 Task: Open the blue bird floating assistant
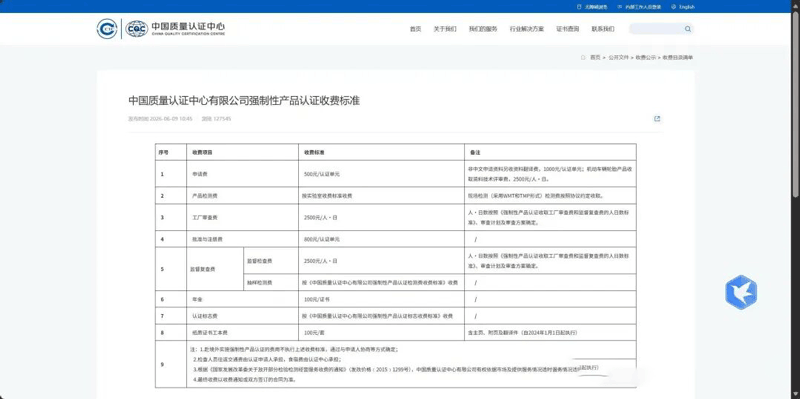point(741,292)
